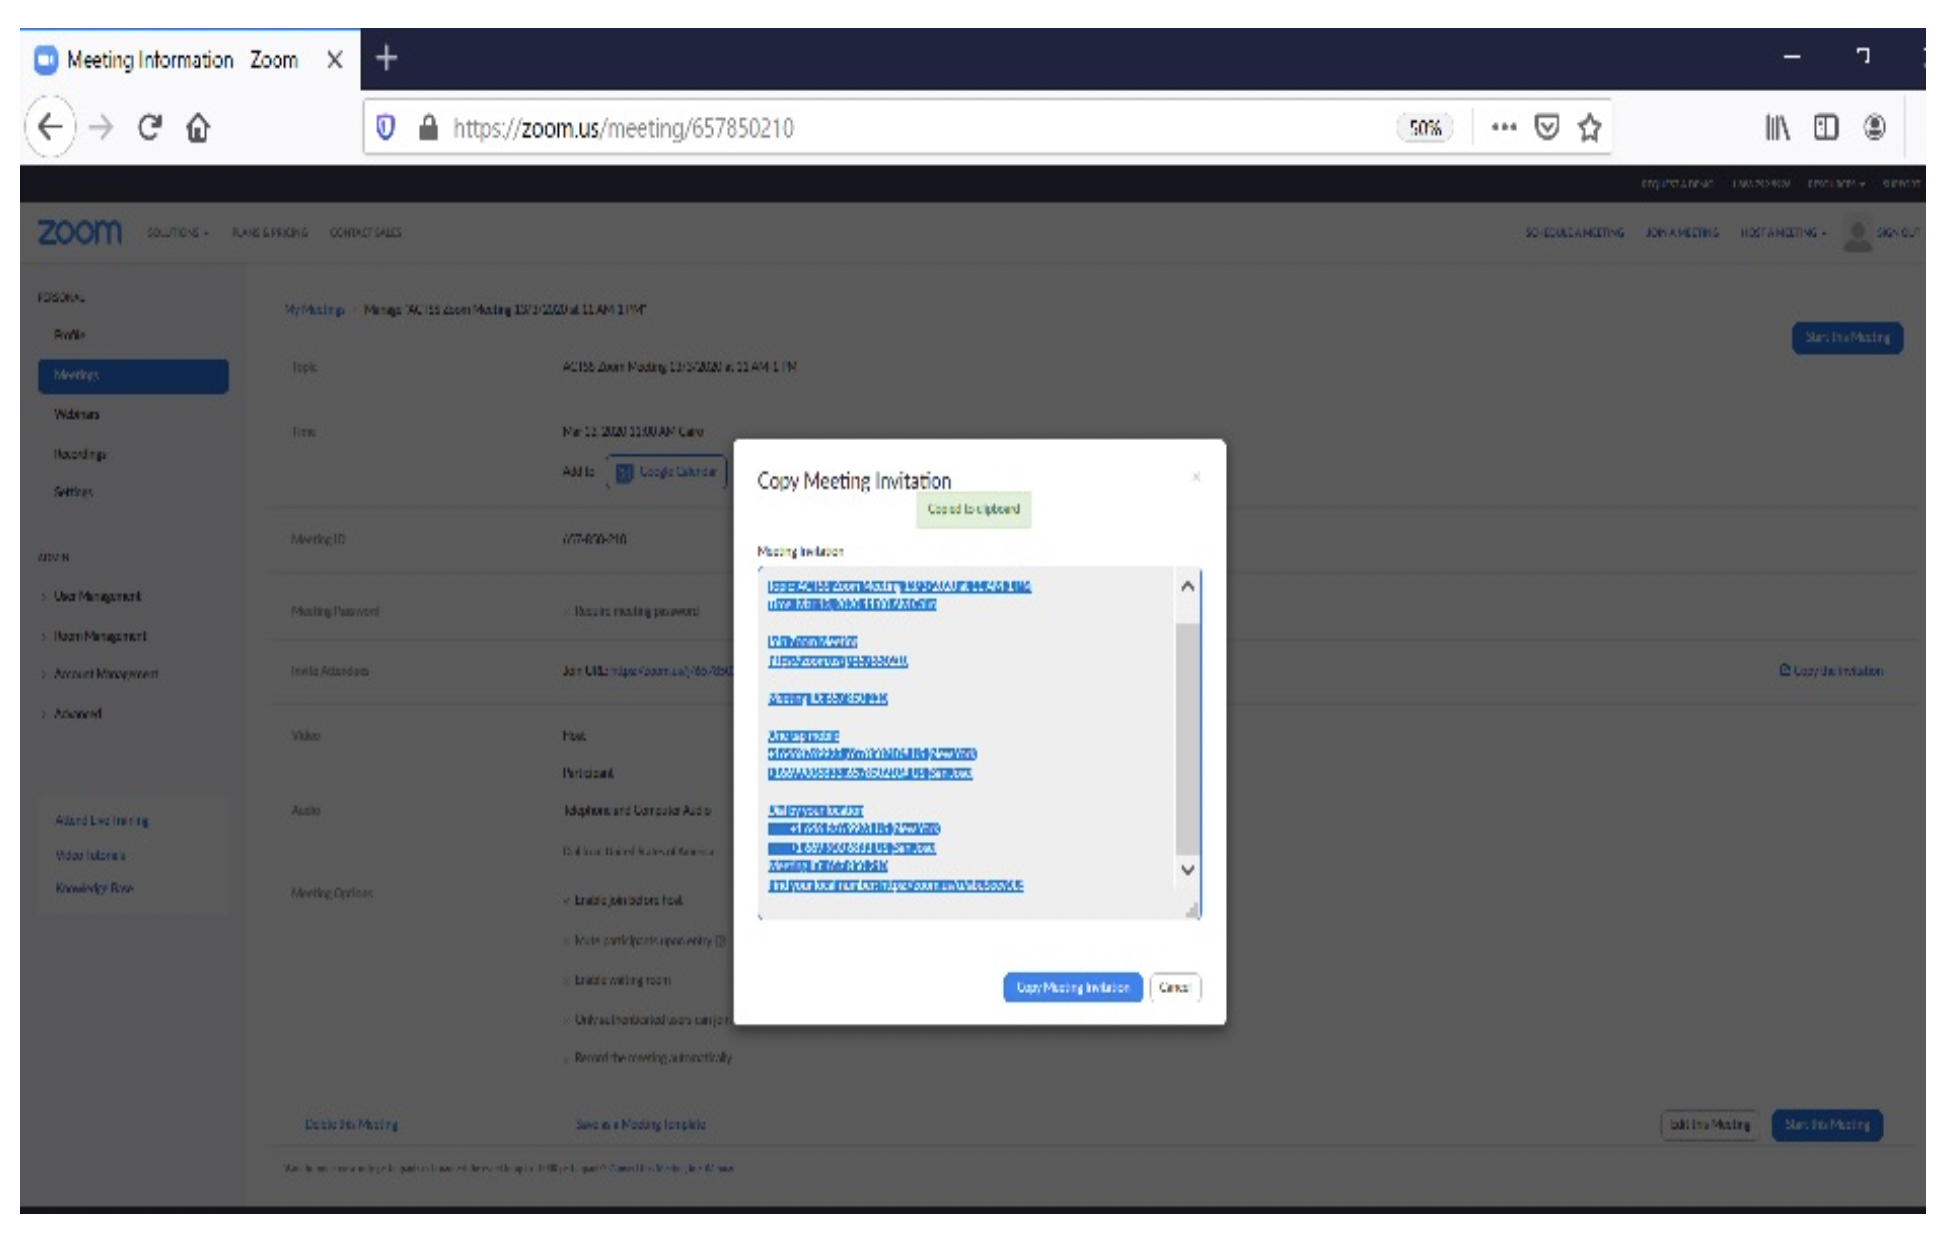Open the browser library icon
This screenshot has width=1948, height=1242.
click(1777, 127)
